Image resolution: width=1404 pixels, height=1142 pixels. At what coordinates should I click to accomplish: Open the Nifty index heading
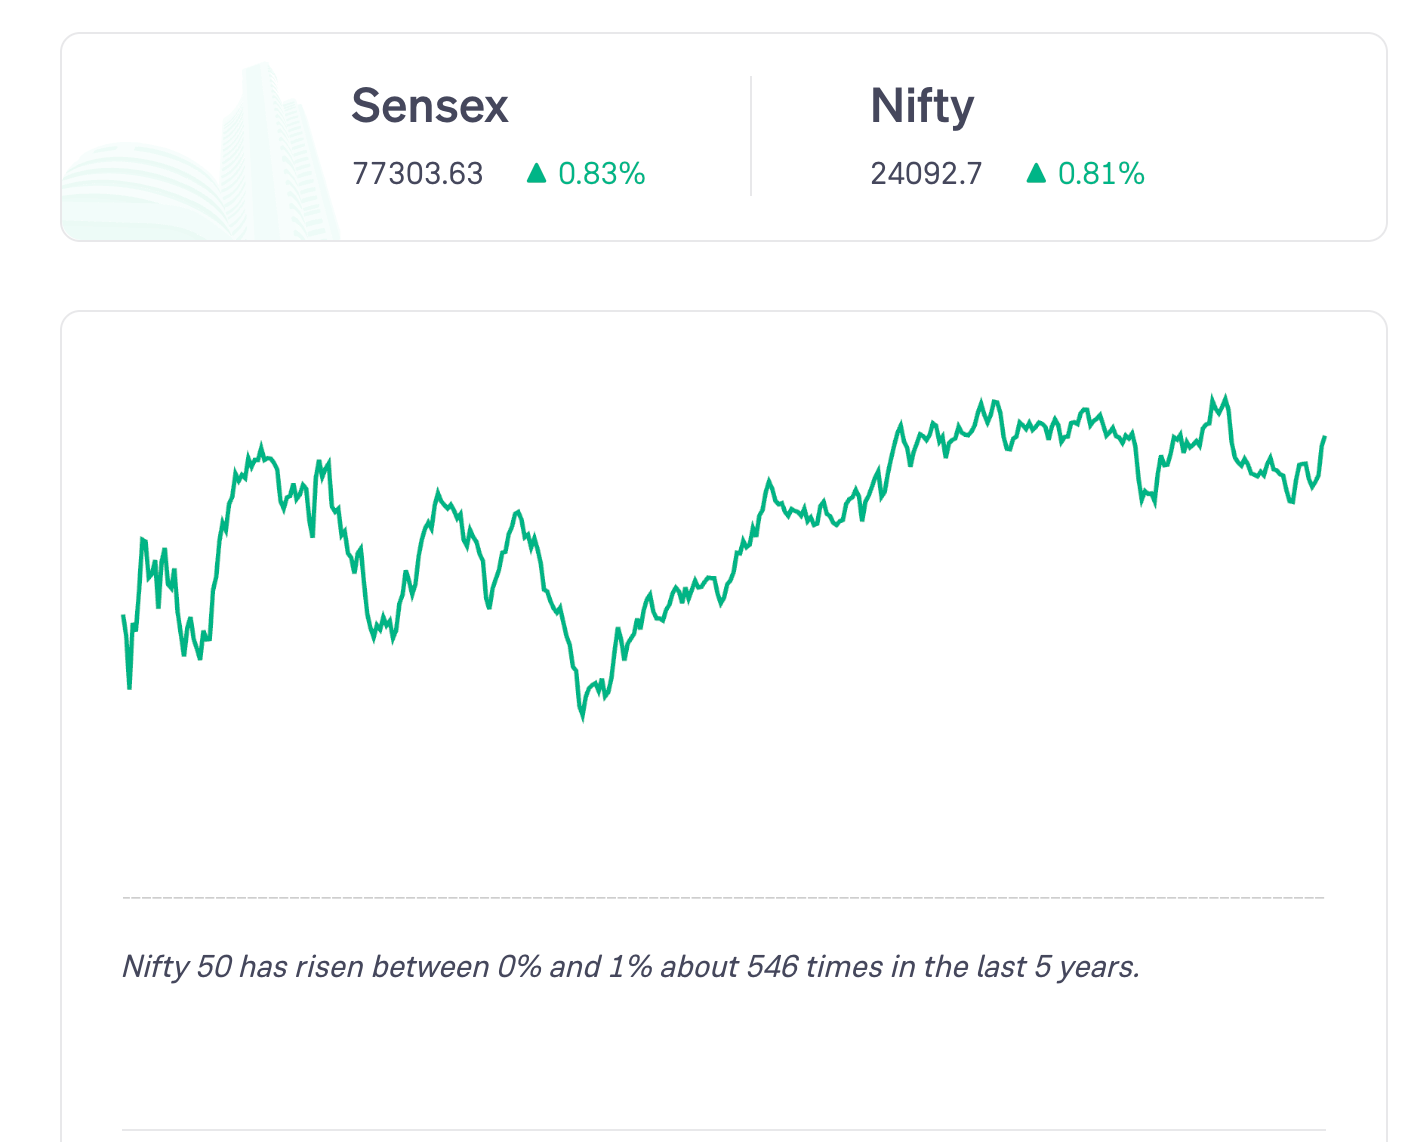point(922,106)
